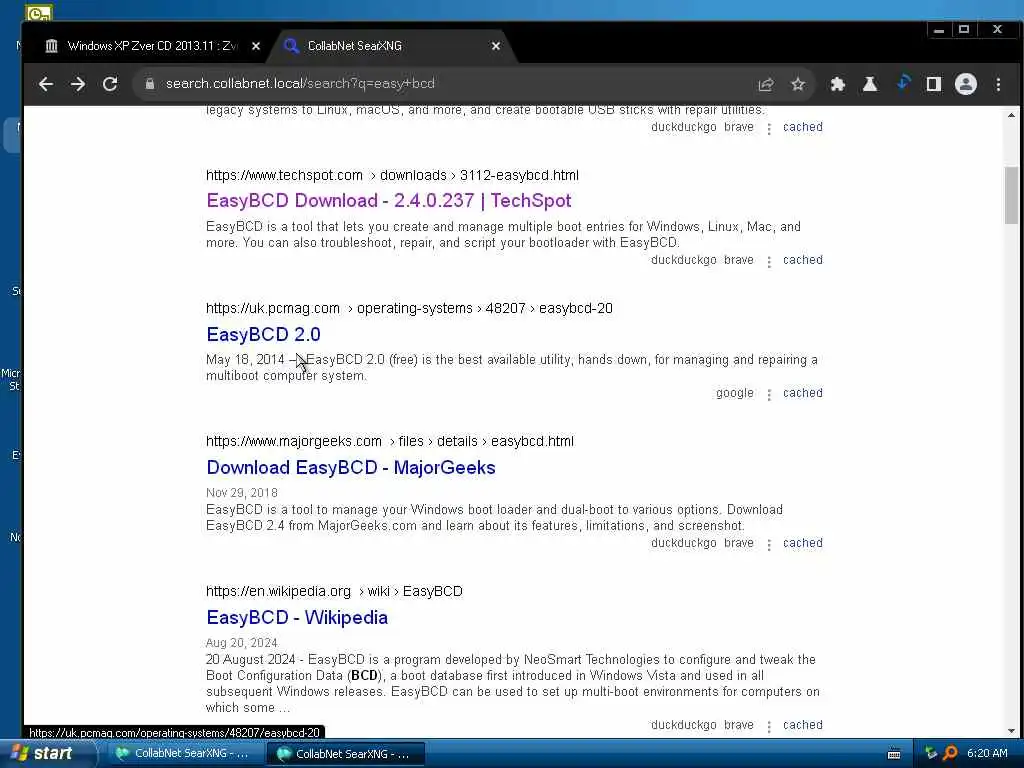The height and width of the screenshot is (768, 1024).
Task: Open cached link for pcmag result
Action: [x=803, y=393]
